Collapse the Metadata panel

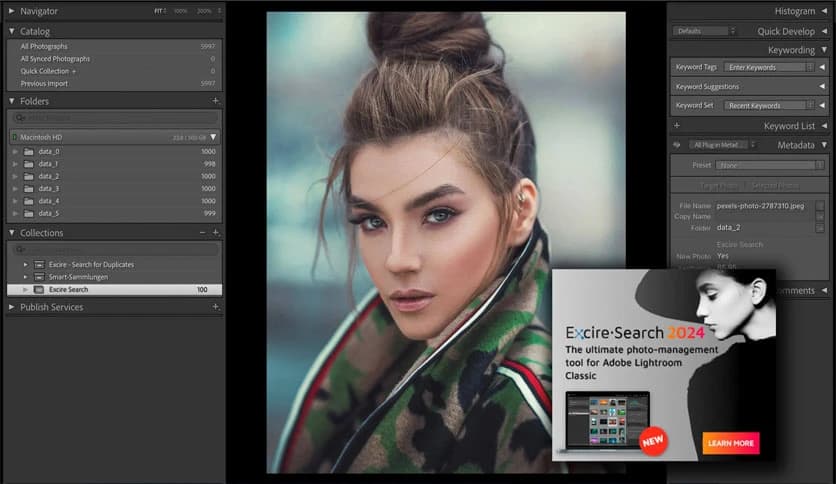click(824, 145)
